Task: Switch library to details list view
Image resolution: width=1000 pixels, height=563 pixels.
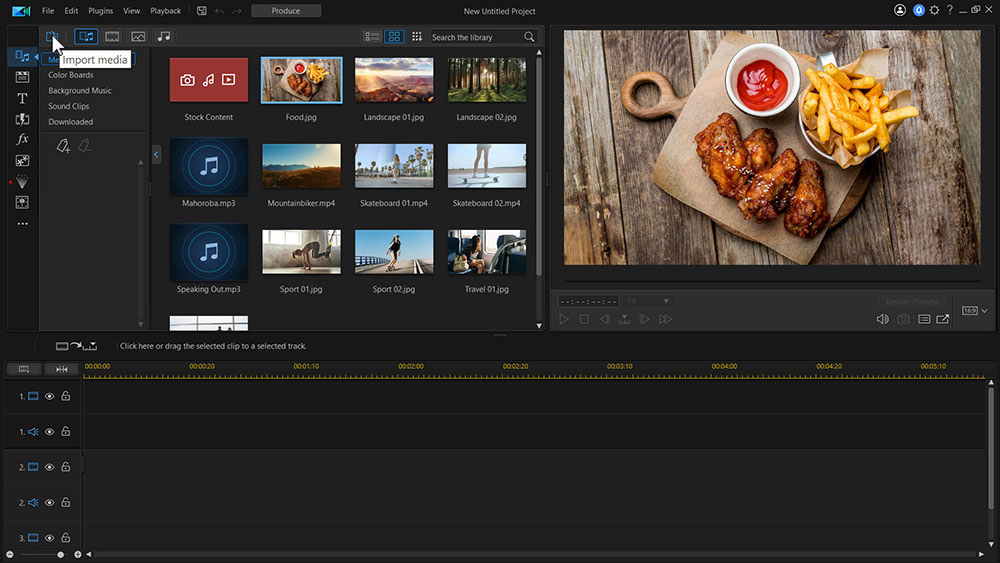Action: 372,37
